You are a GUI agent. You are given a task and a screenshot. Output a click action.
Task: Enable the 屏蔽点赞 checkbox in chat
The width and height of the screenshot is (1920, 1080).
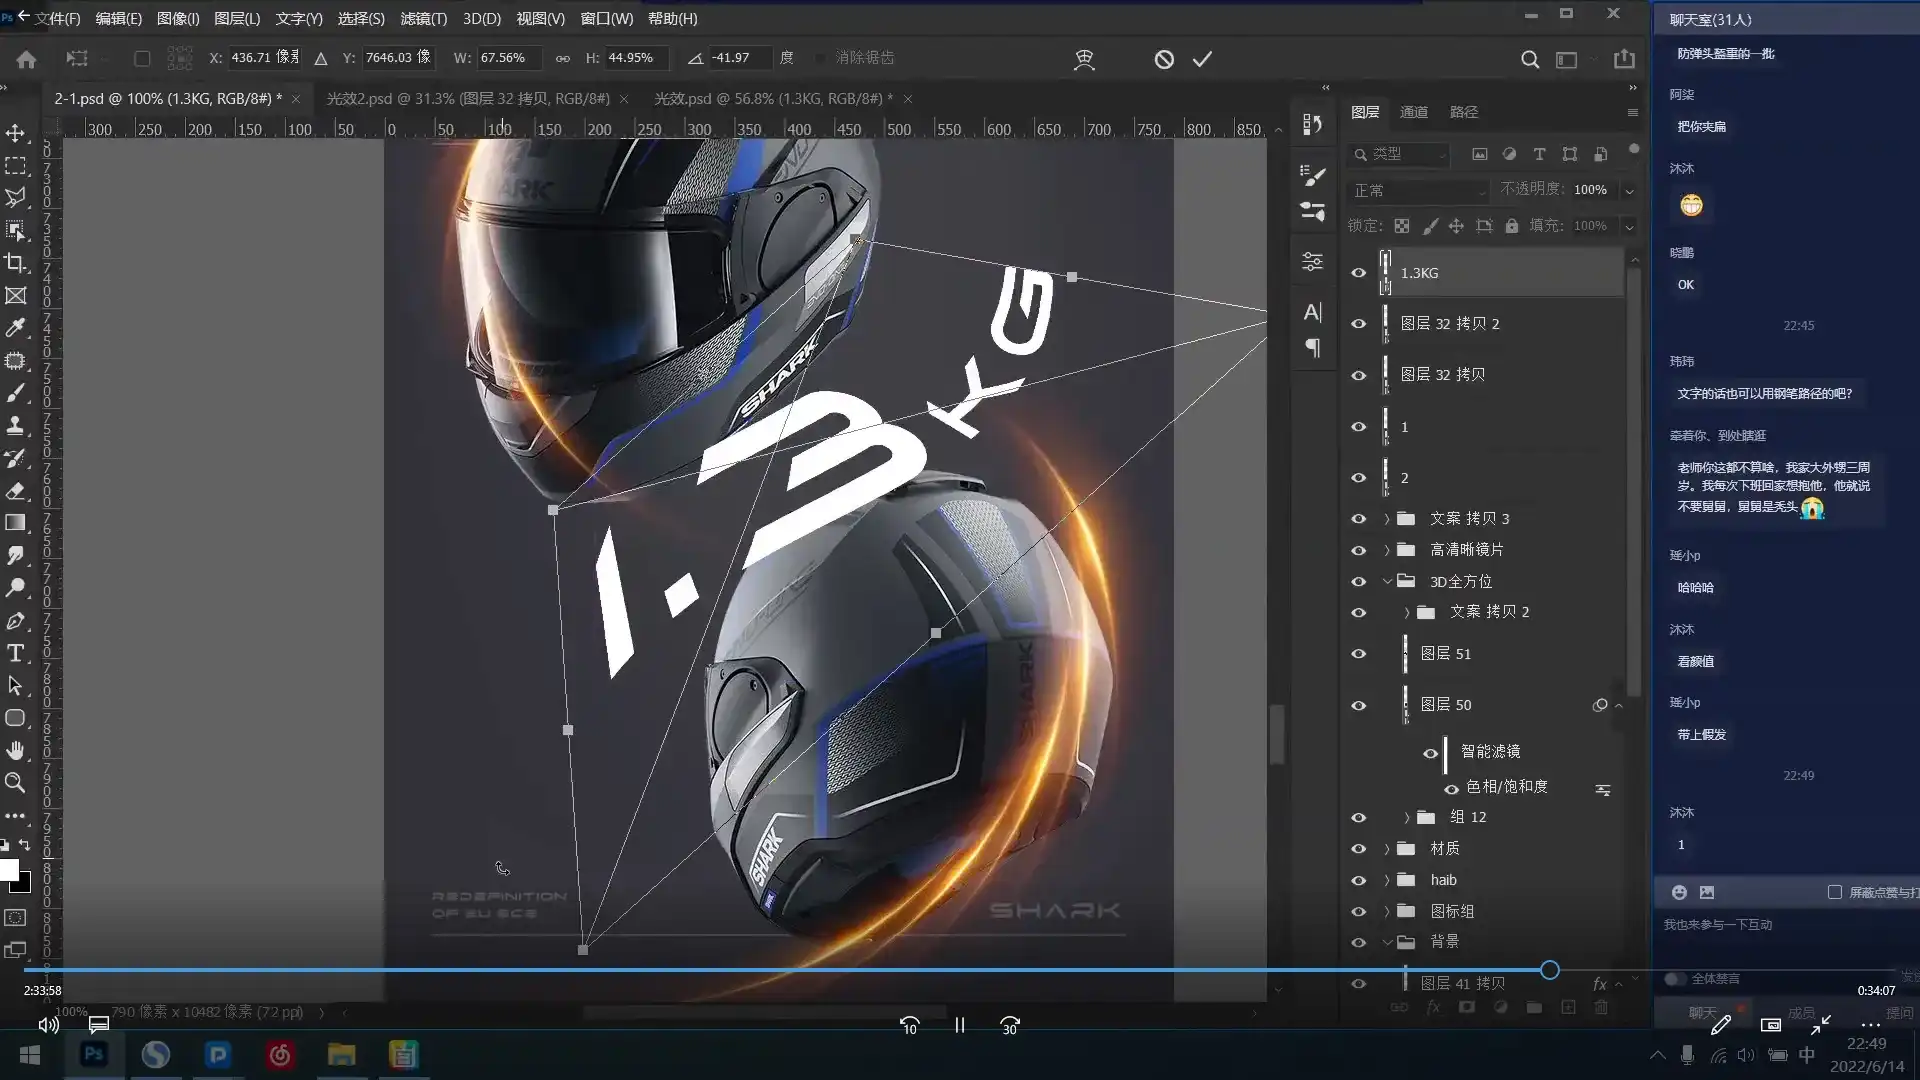(1835, 892)
